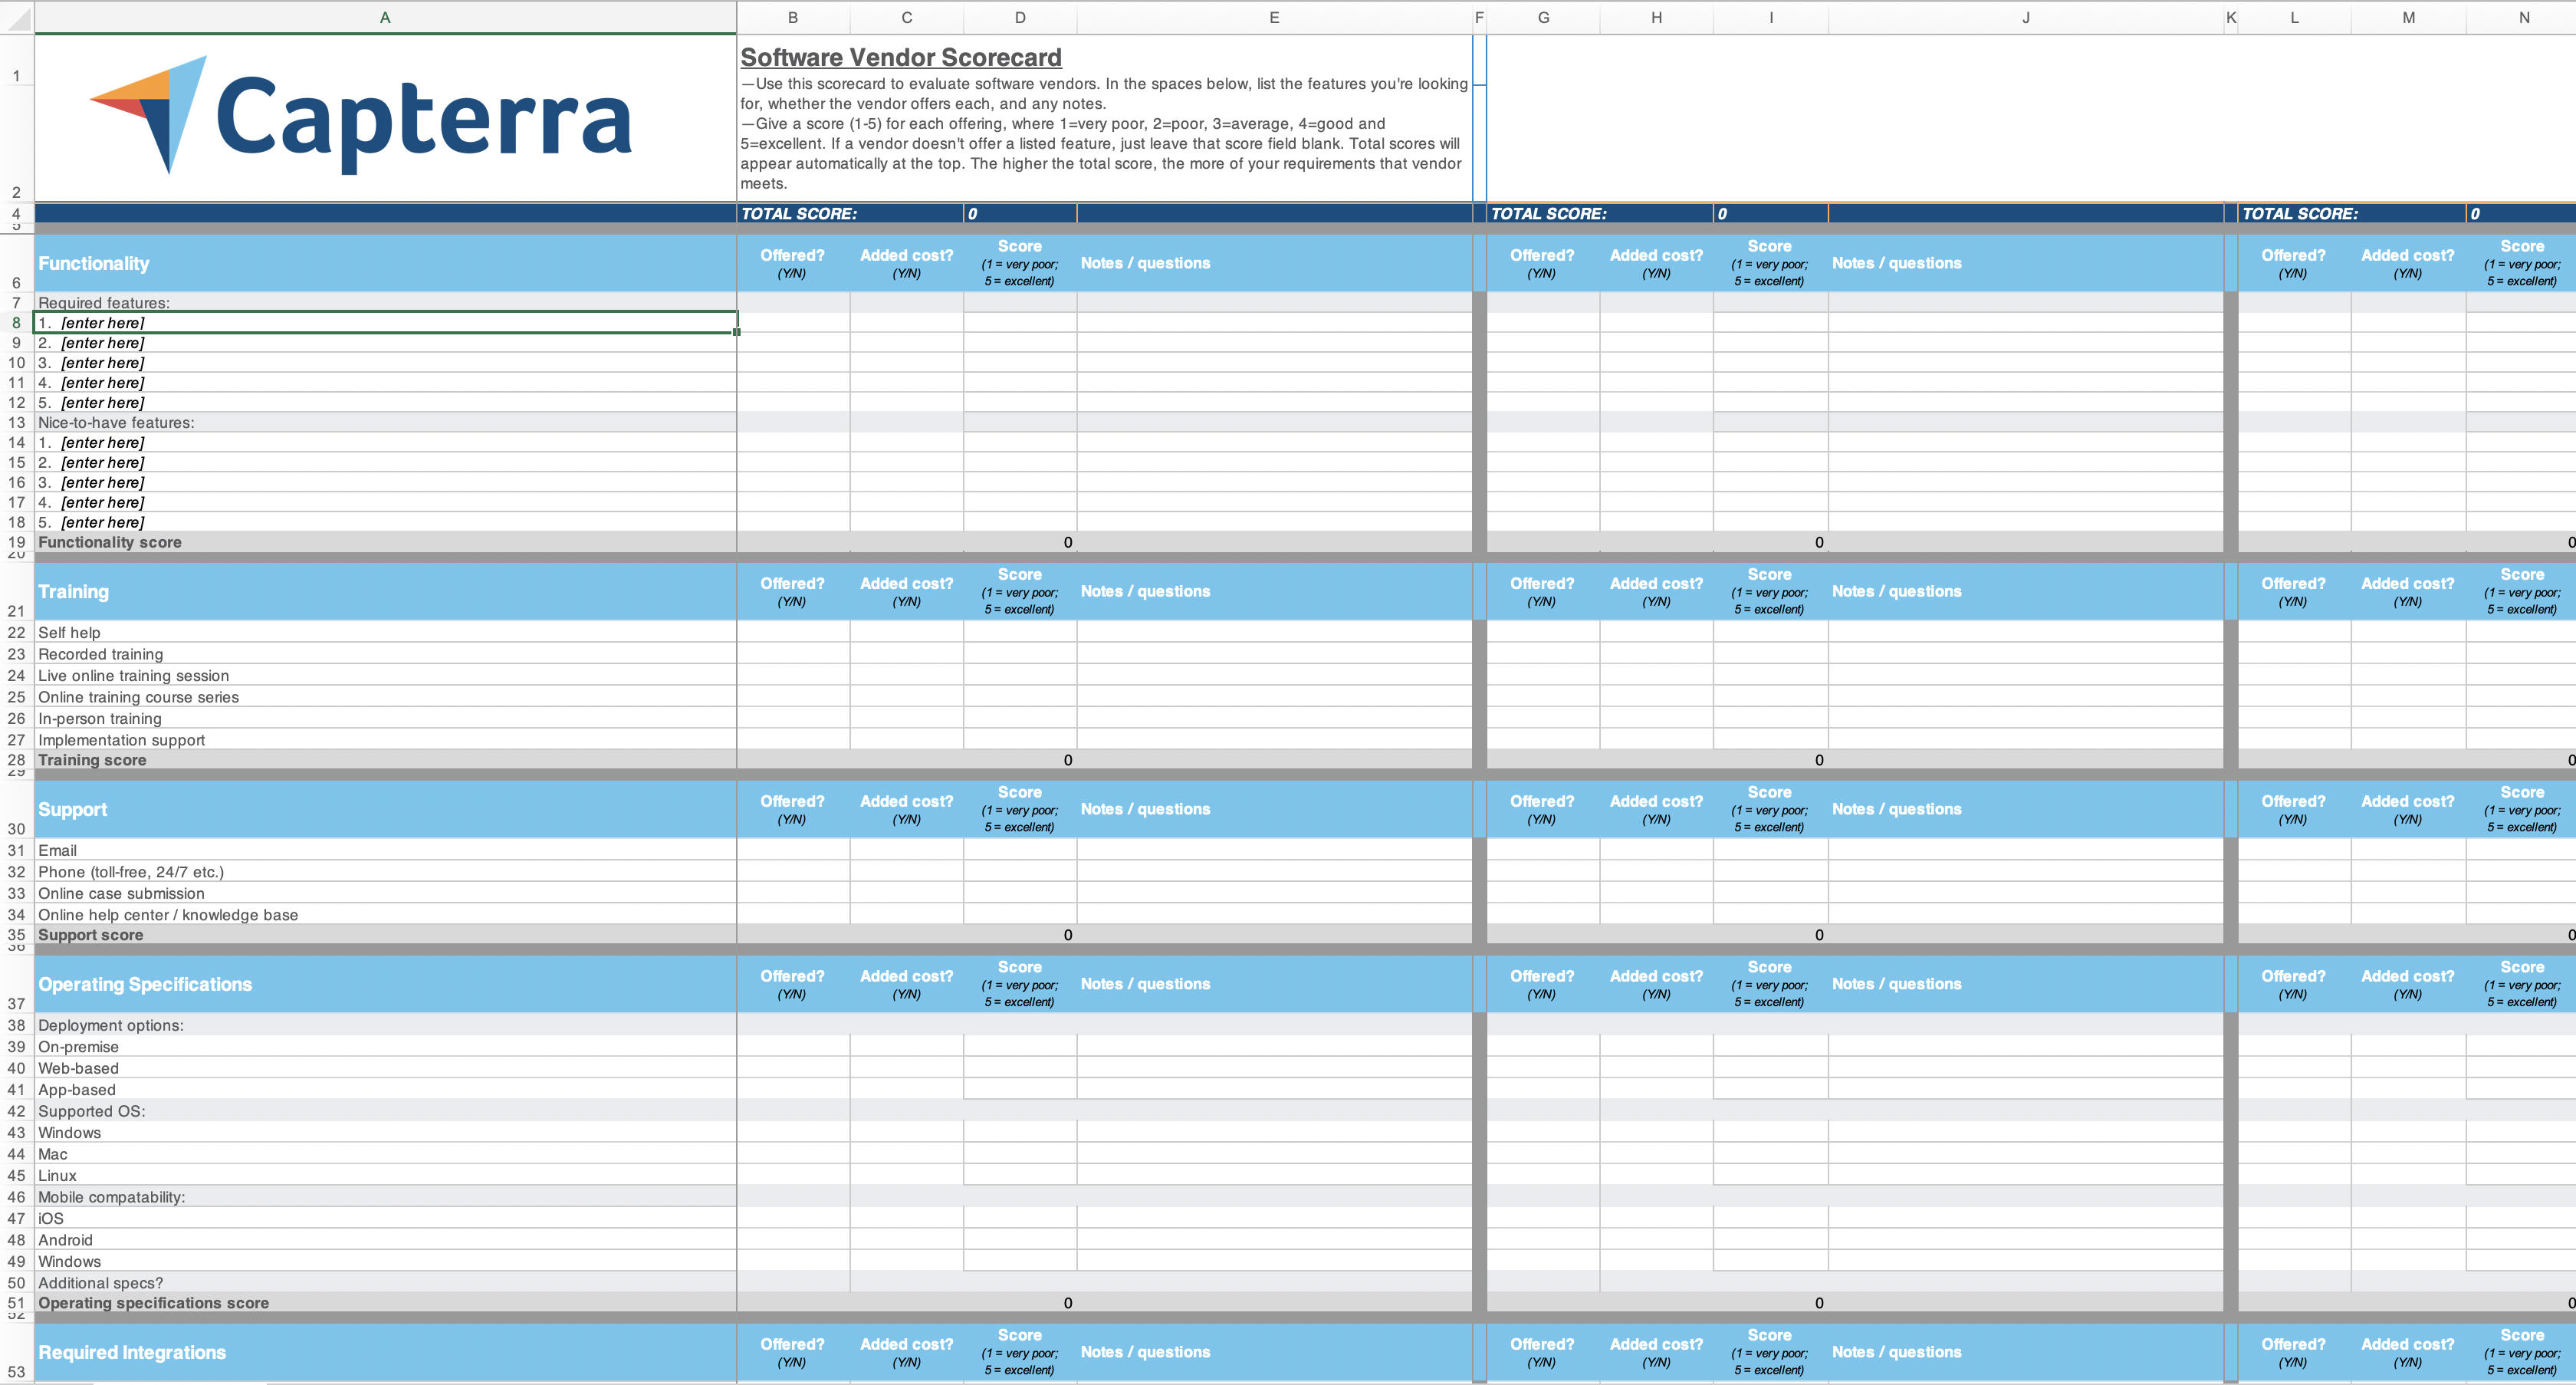Image resolution: width=2576 pixels, height=1385 pixels.
Task: Select '3. [enter here]' in row 16
Action: (385, 482)
